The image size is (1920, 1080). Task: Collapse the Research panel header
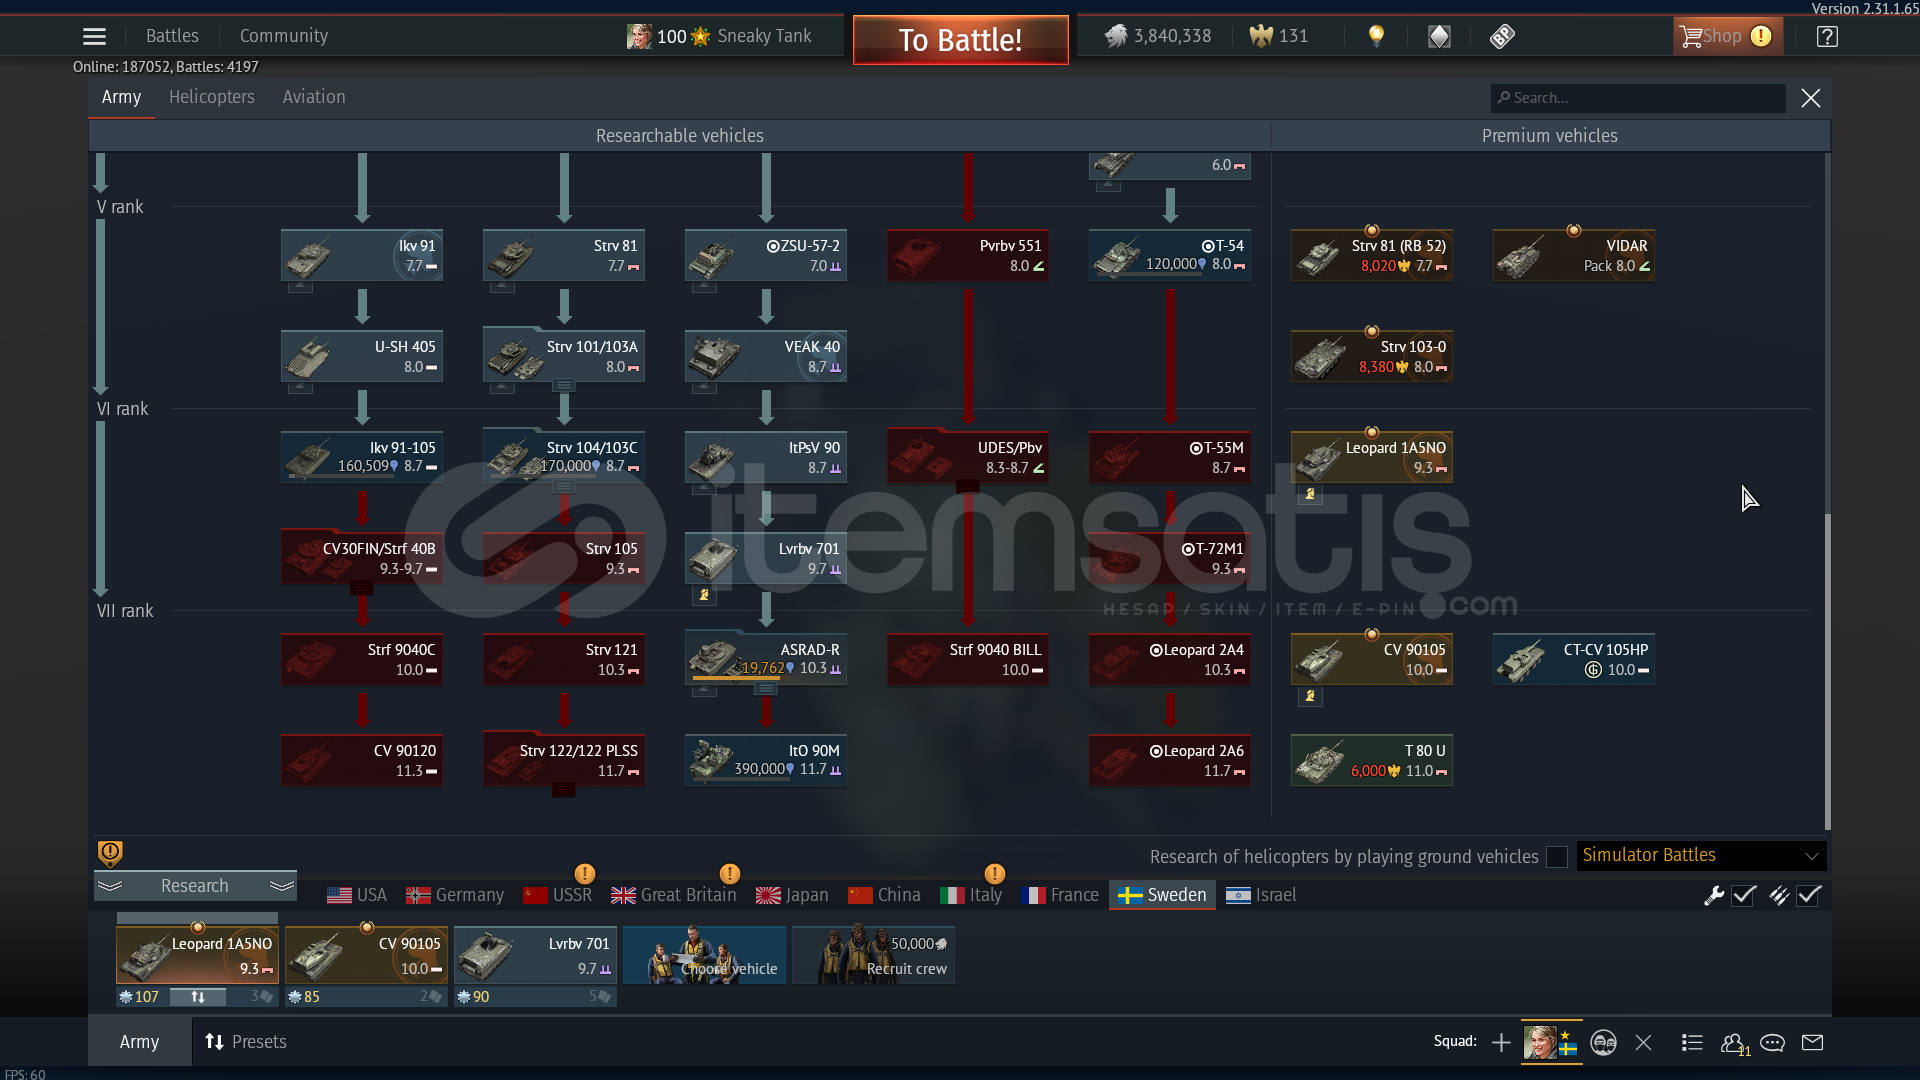(195, 886)
